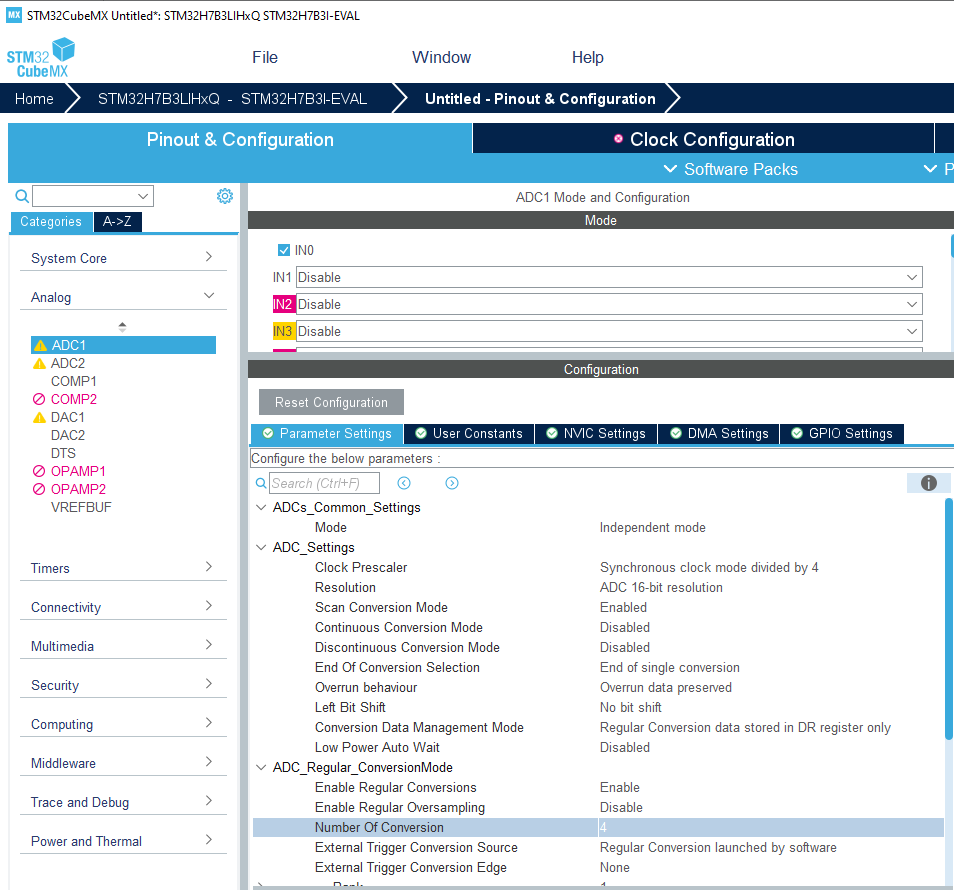This screenshot has height=890, width=954.
Task: Click the STM32CubeMX logo
Action: point(40,58)
